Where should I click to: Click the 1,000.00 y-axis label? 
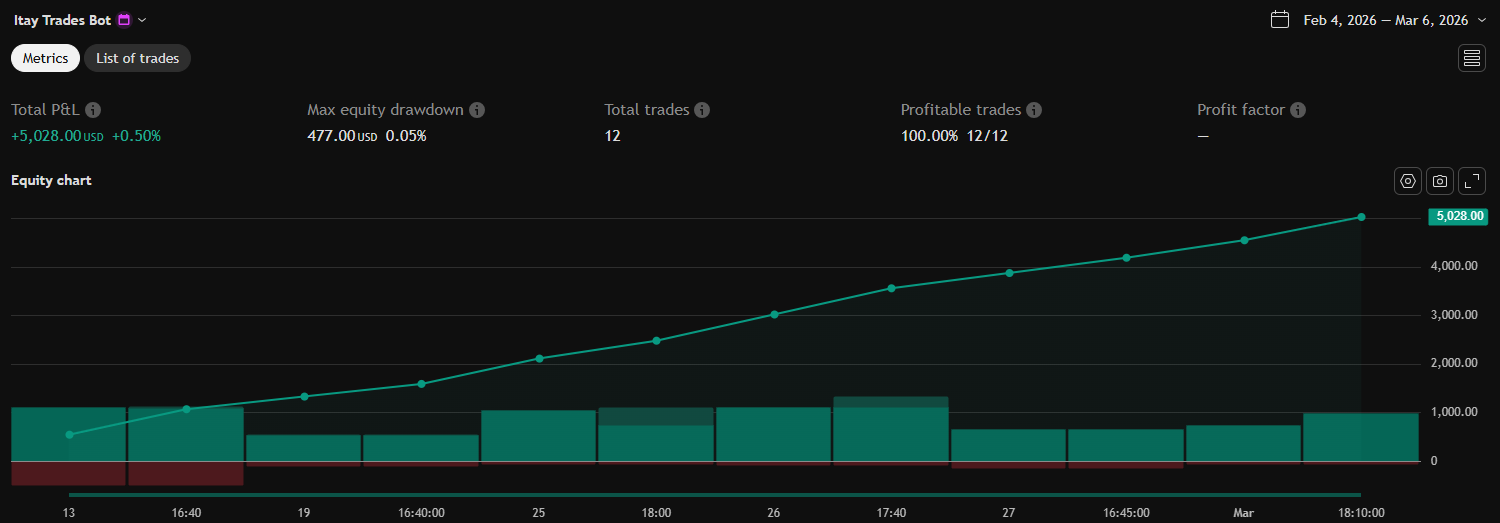coord(1454,412)
